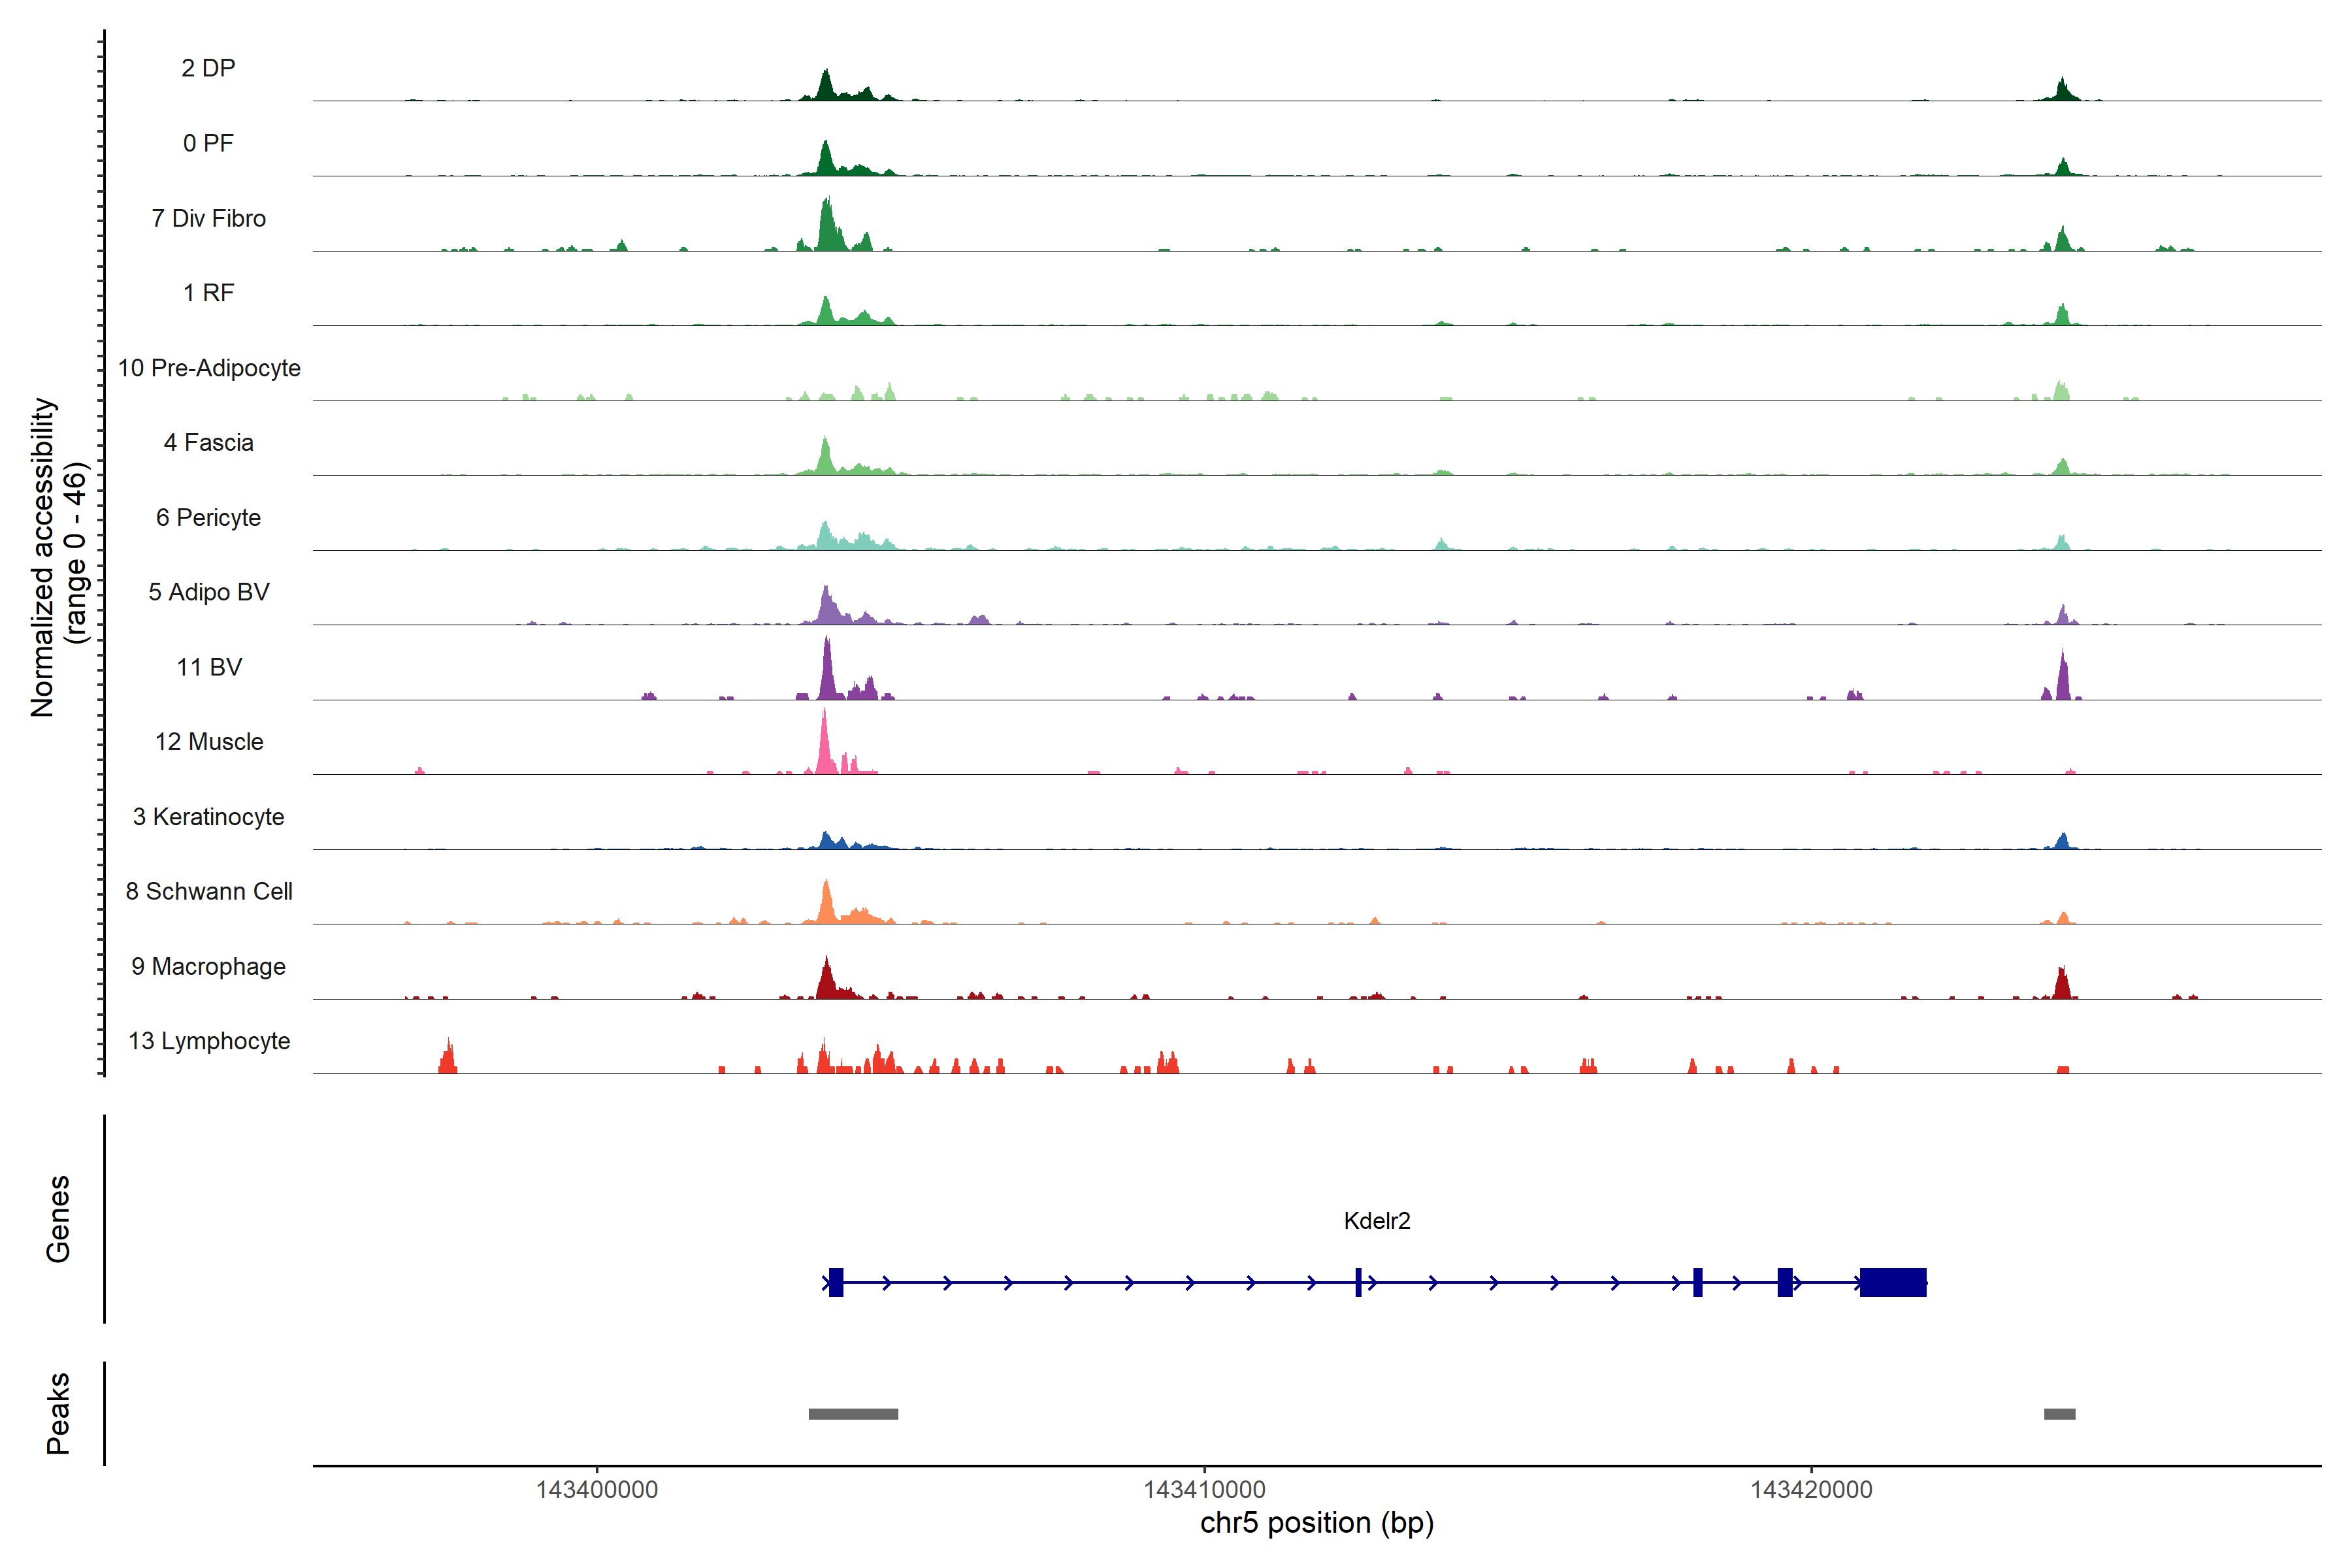Click the 143400000 axis tick label
Screen dimensions: 2352x1568
point(597,1489)
